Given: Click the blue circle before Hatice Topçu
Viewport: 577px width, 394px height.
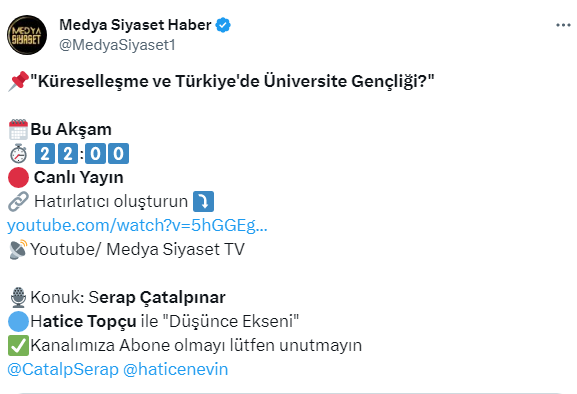Looking at the screenshot, I should 18,321.
